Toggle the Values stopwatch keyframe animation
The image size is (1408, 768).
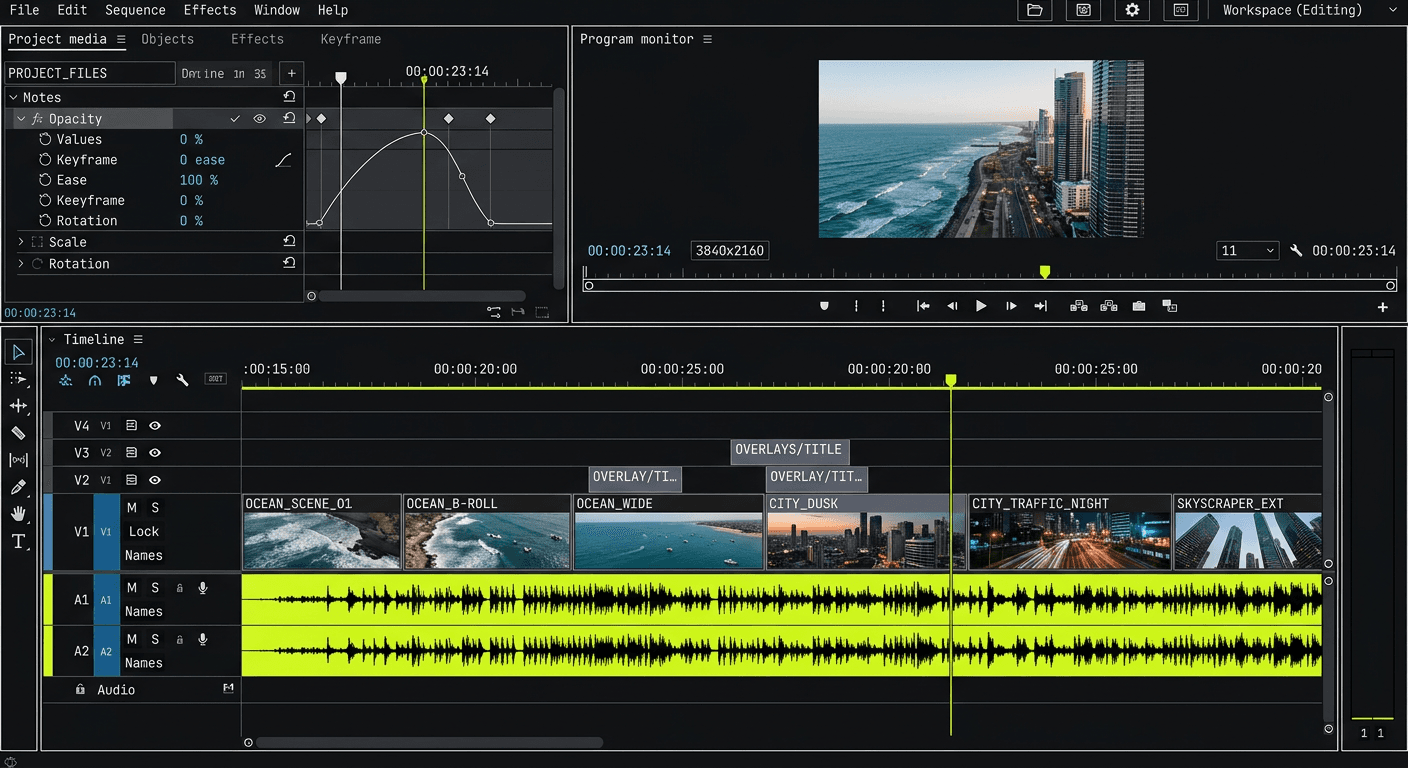pos(44,139)
